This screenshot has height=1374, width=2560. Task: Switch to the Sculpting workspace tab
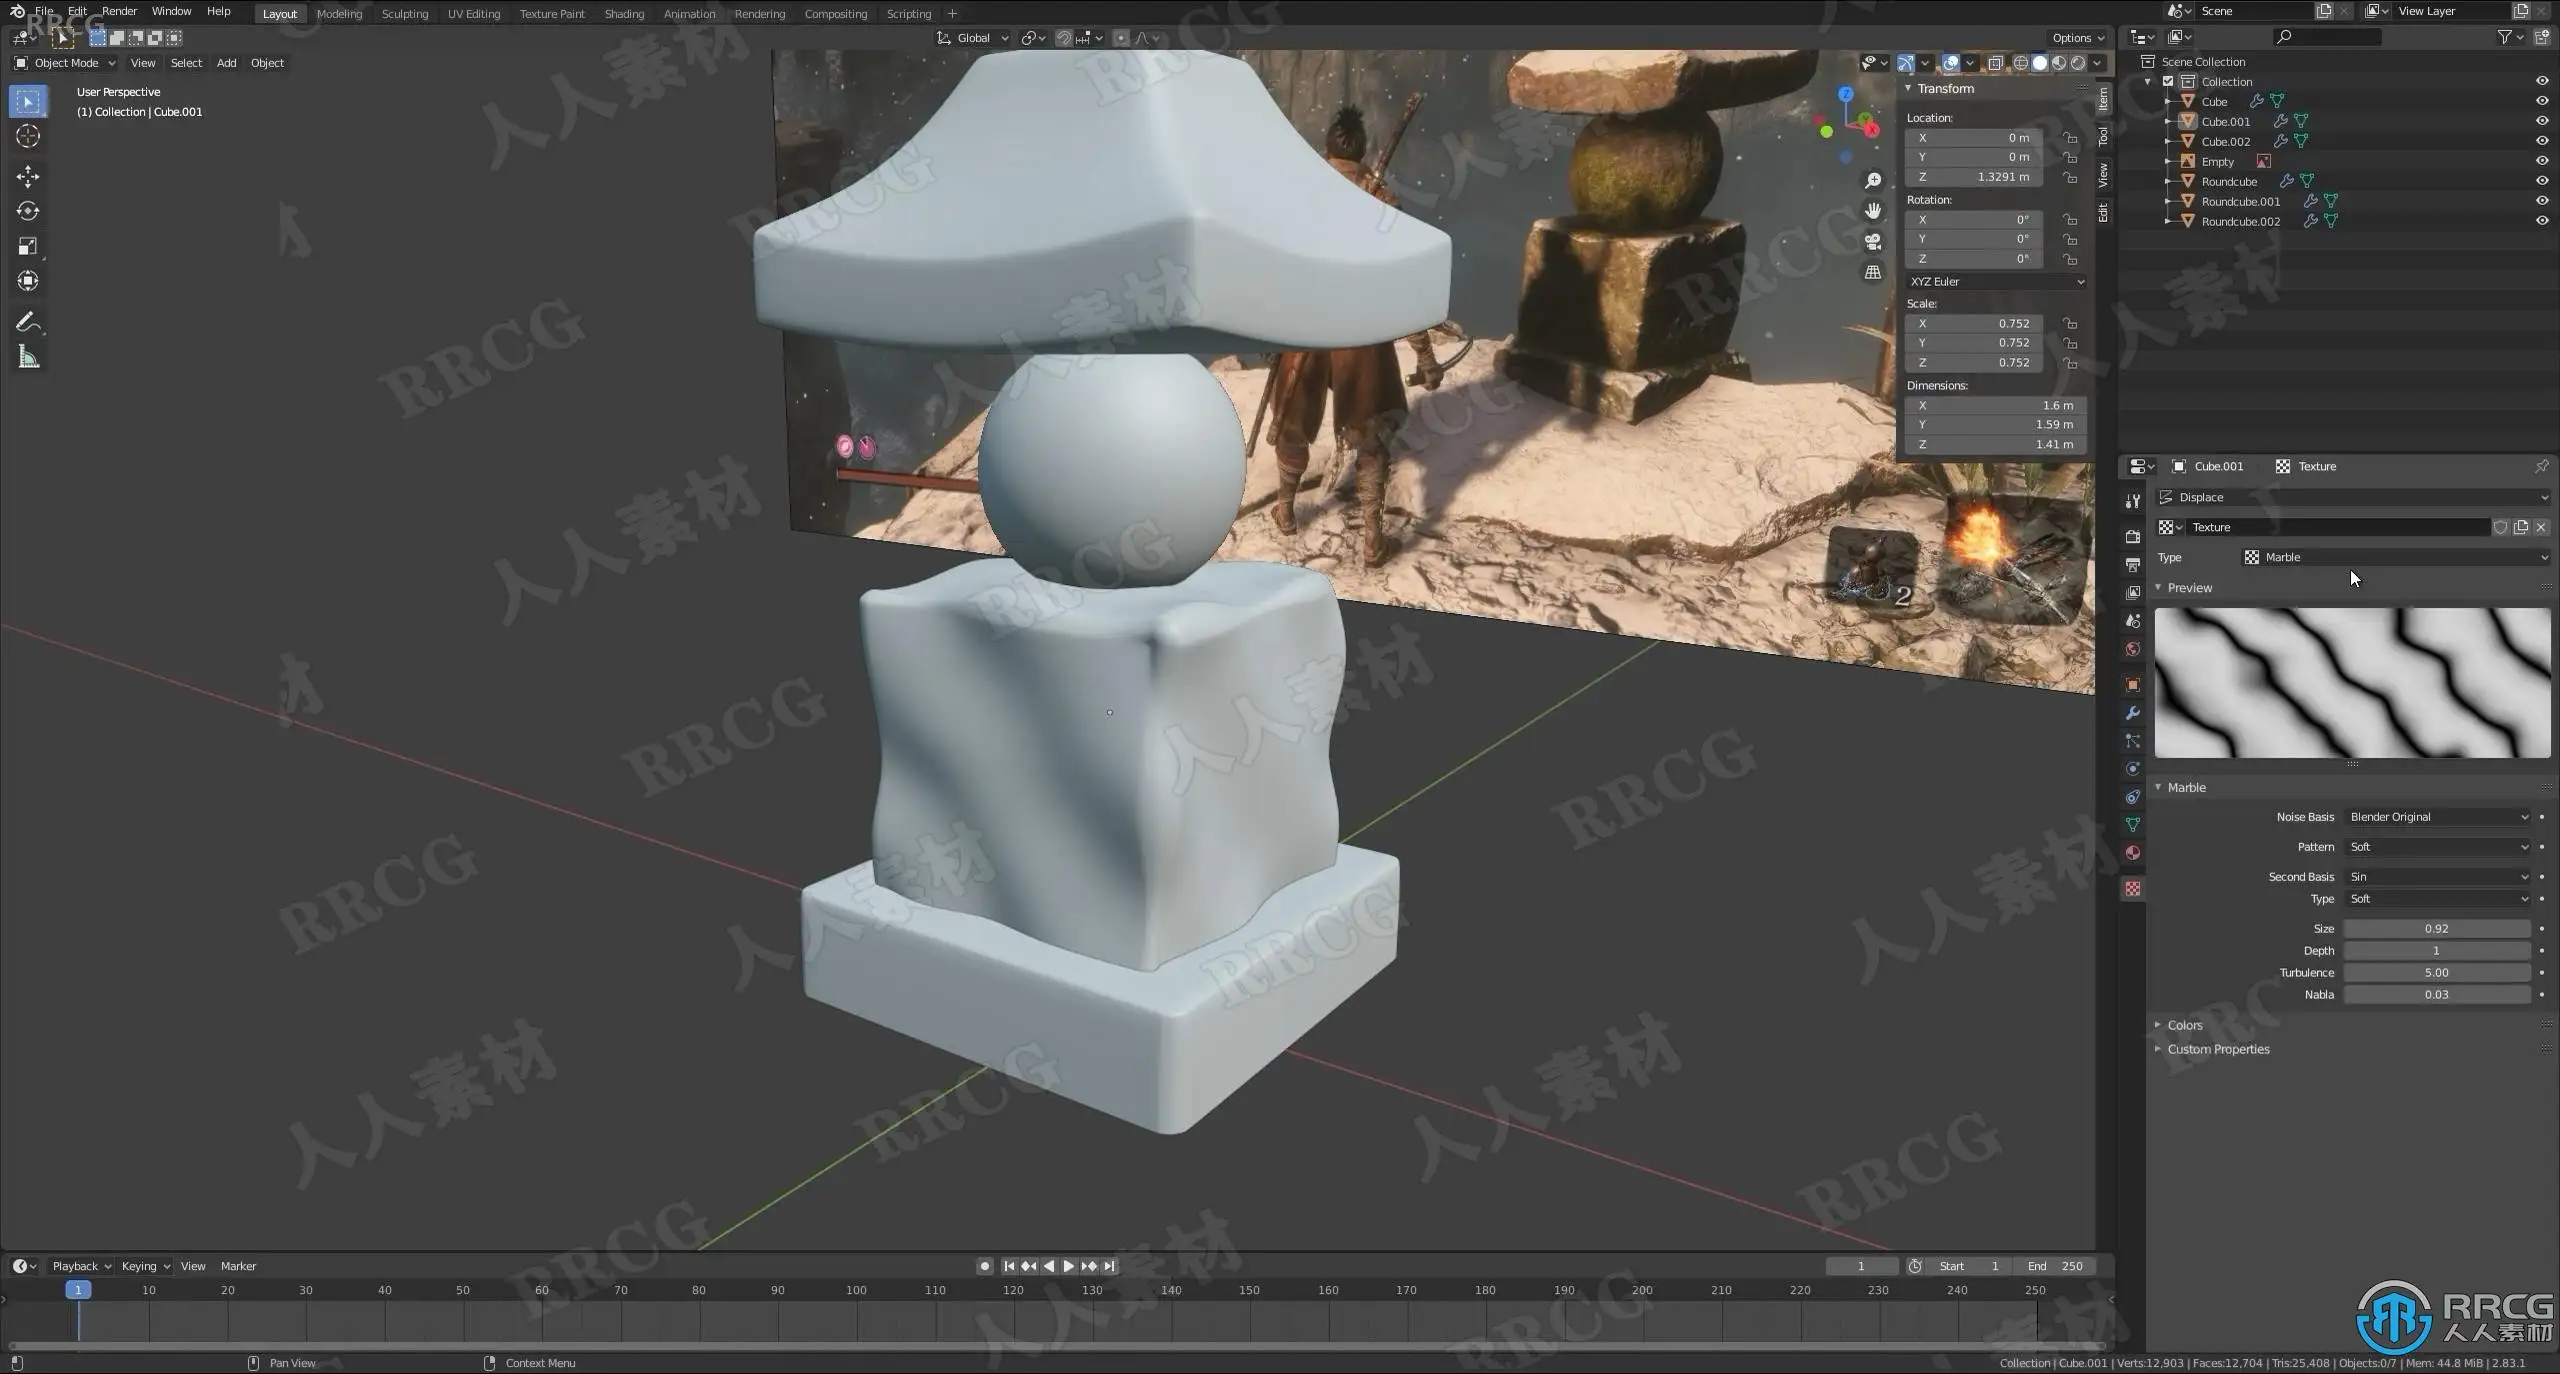[404, 14]
